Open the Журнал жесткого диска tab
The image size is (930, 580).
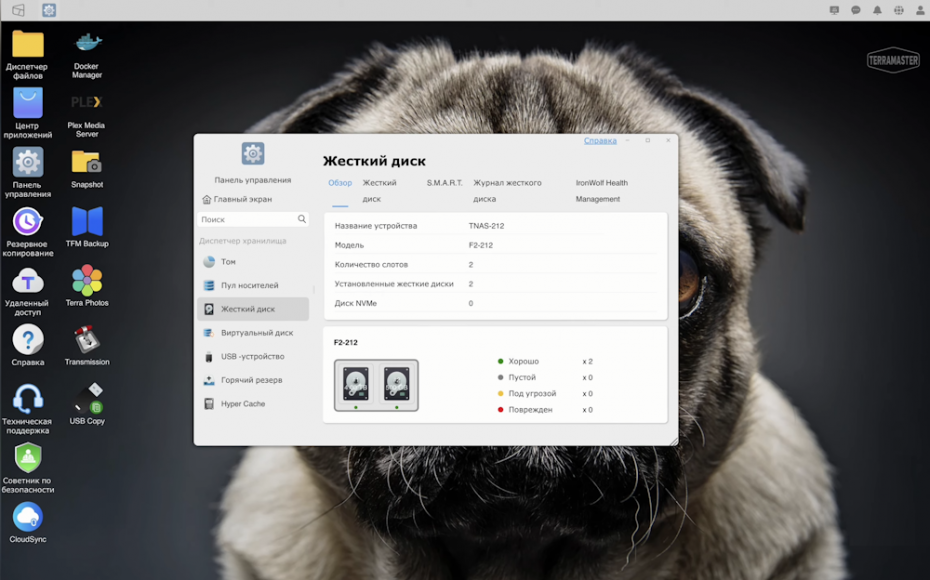507,191
